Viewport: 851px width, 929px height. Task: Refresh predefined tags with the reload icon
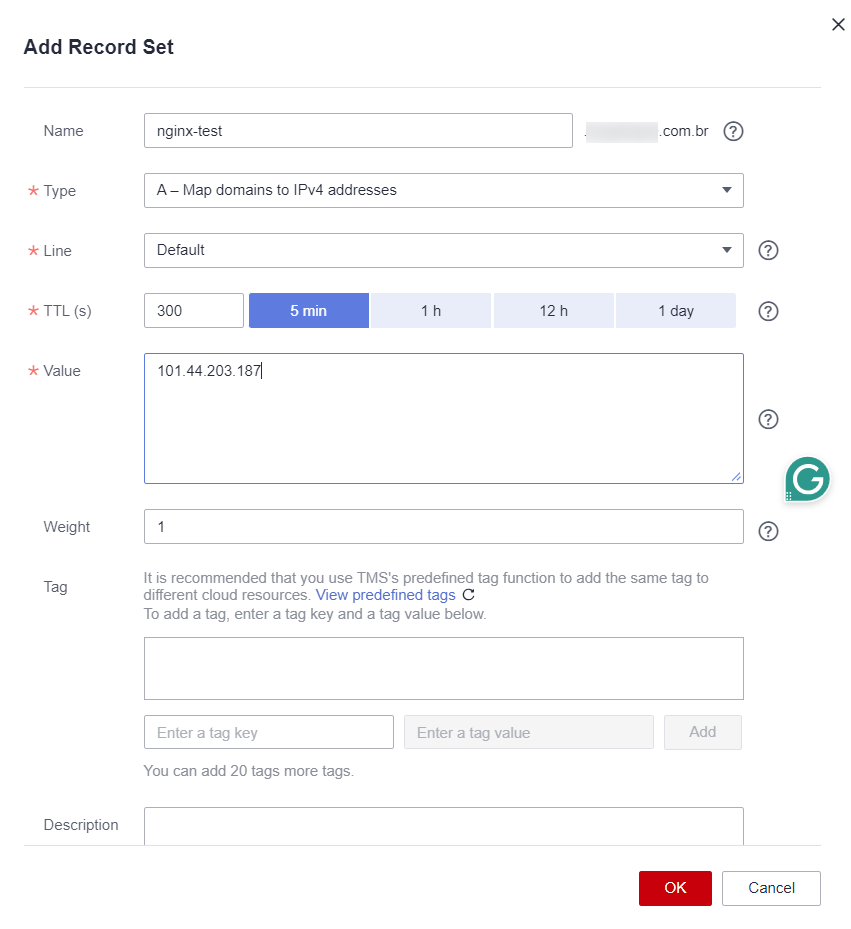469,595
